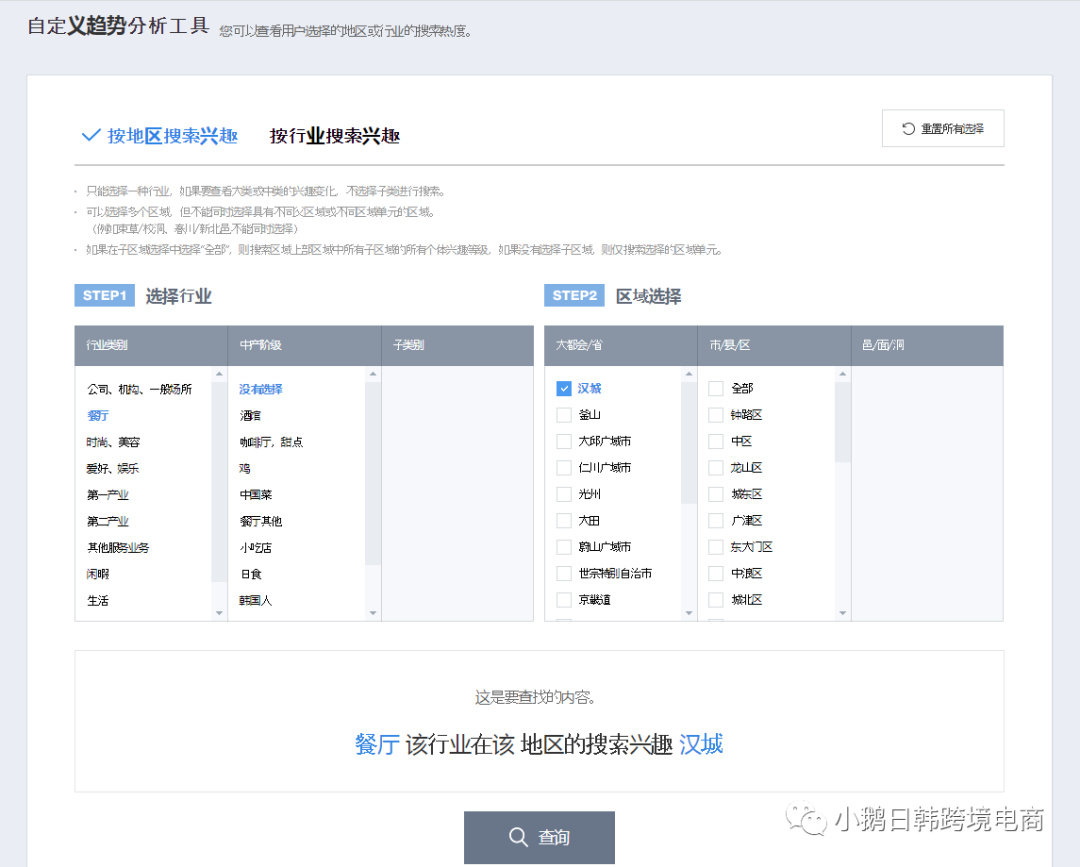
Task: Open the 餐厅 link in the summary sentence
Action: click(x=378, y=744)
